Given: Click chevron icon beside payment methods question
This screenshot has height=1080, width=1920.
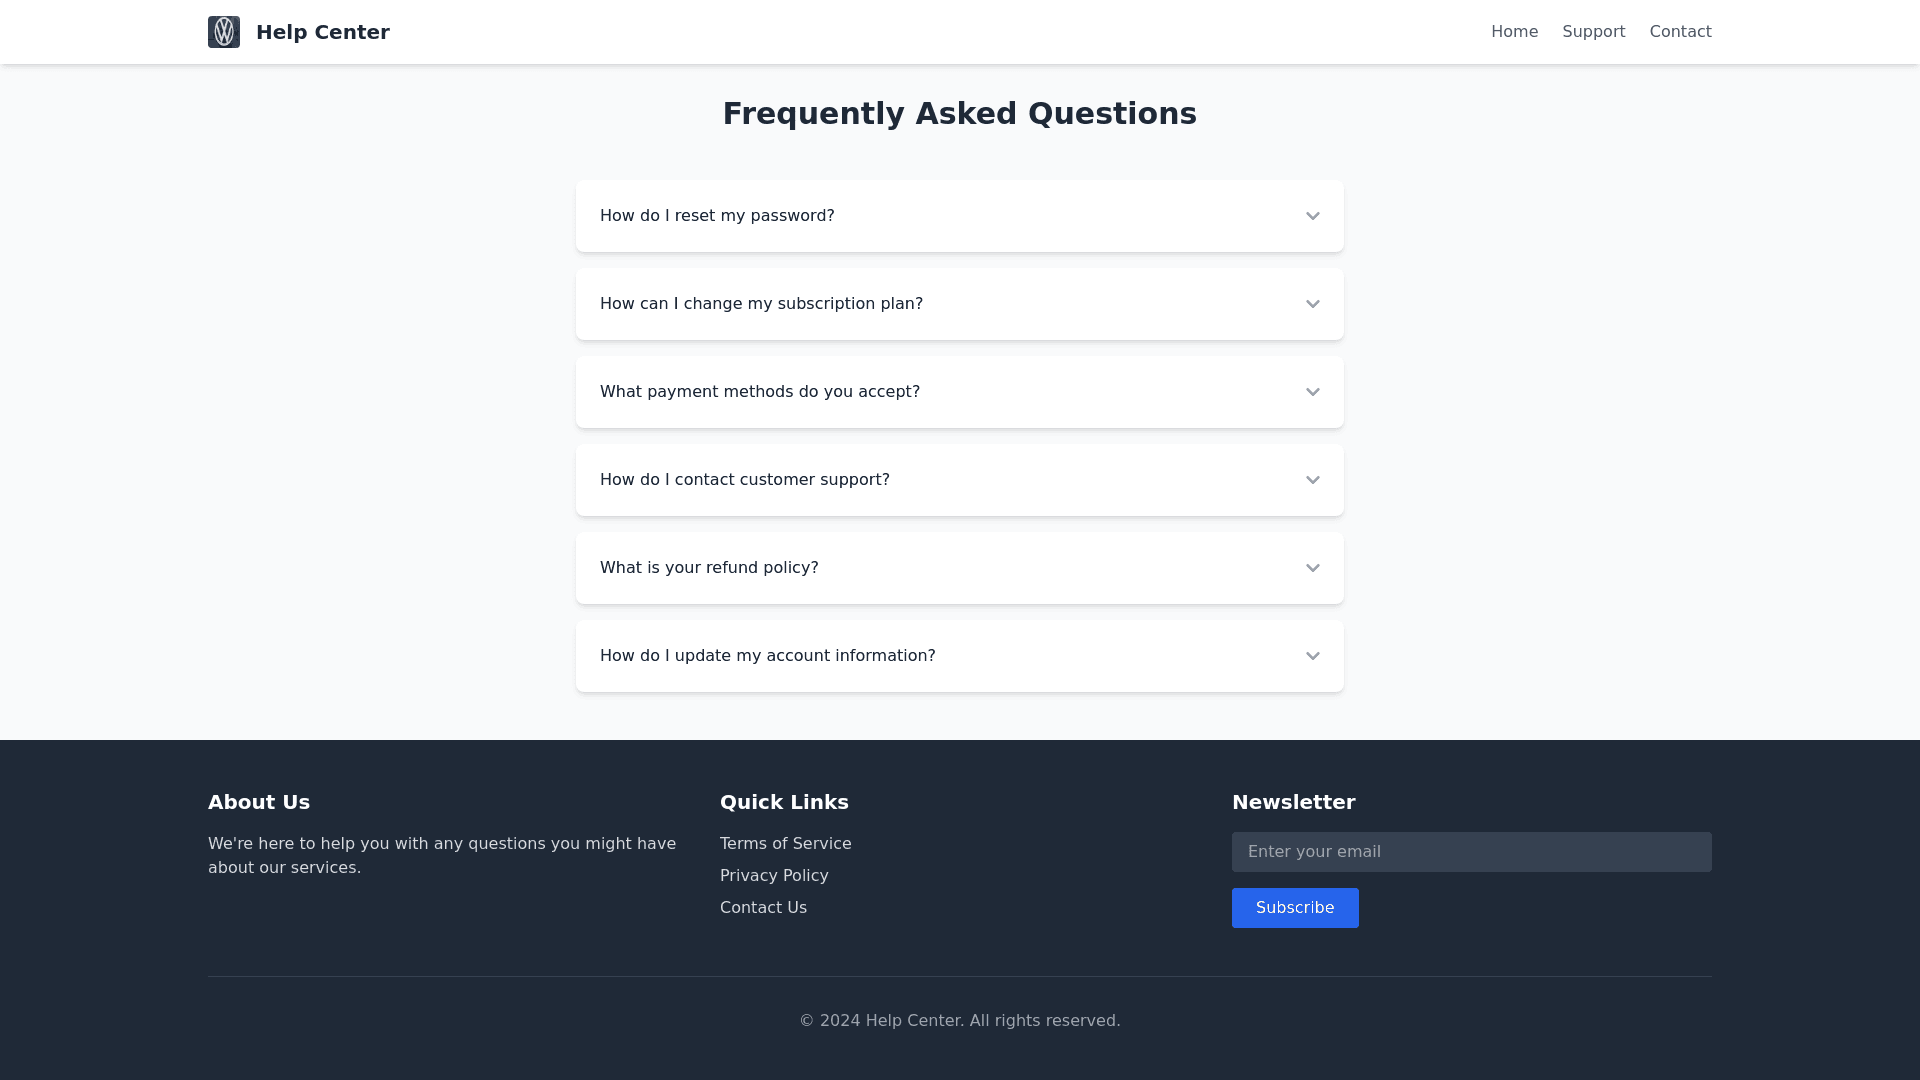Looking at the screenshot, I should [x=1313, y=392].
